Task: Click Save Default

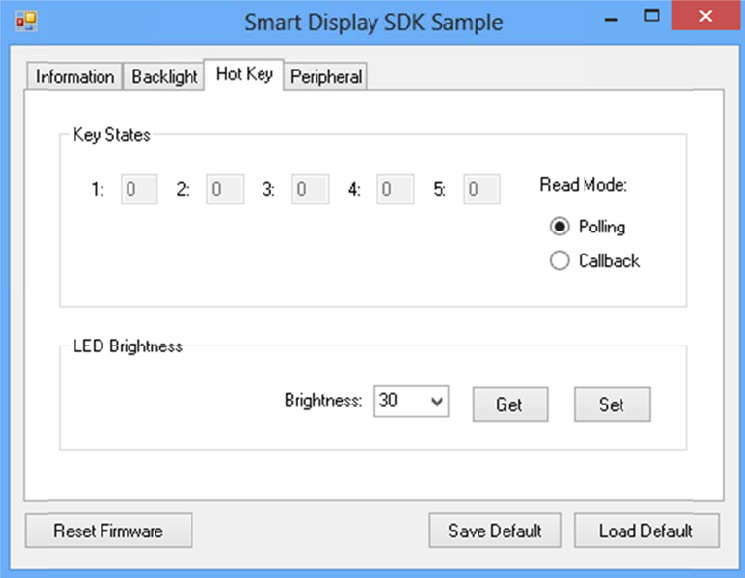Action: [495, 531]
